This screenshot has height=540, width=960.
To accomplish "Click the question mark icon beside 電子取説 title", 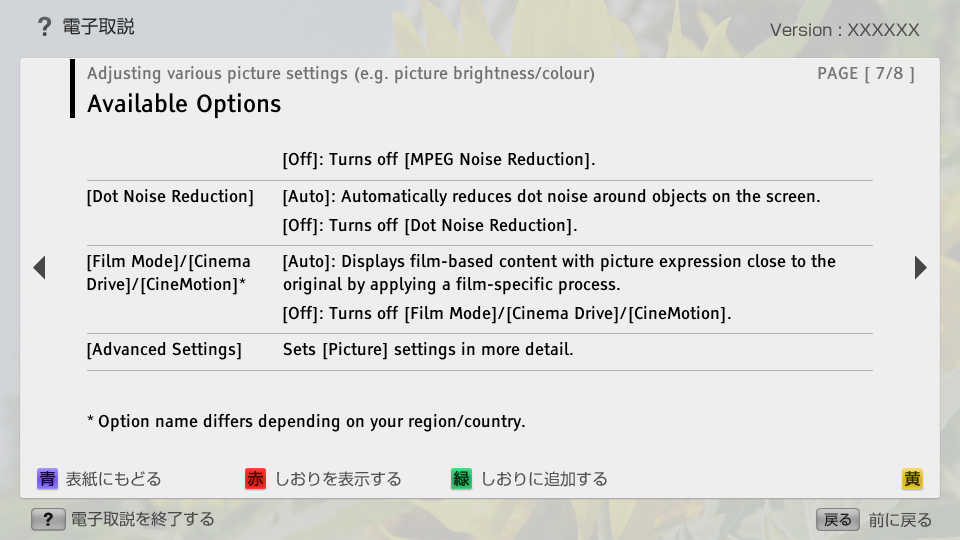I will tap(44, 27).
